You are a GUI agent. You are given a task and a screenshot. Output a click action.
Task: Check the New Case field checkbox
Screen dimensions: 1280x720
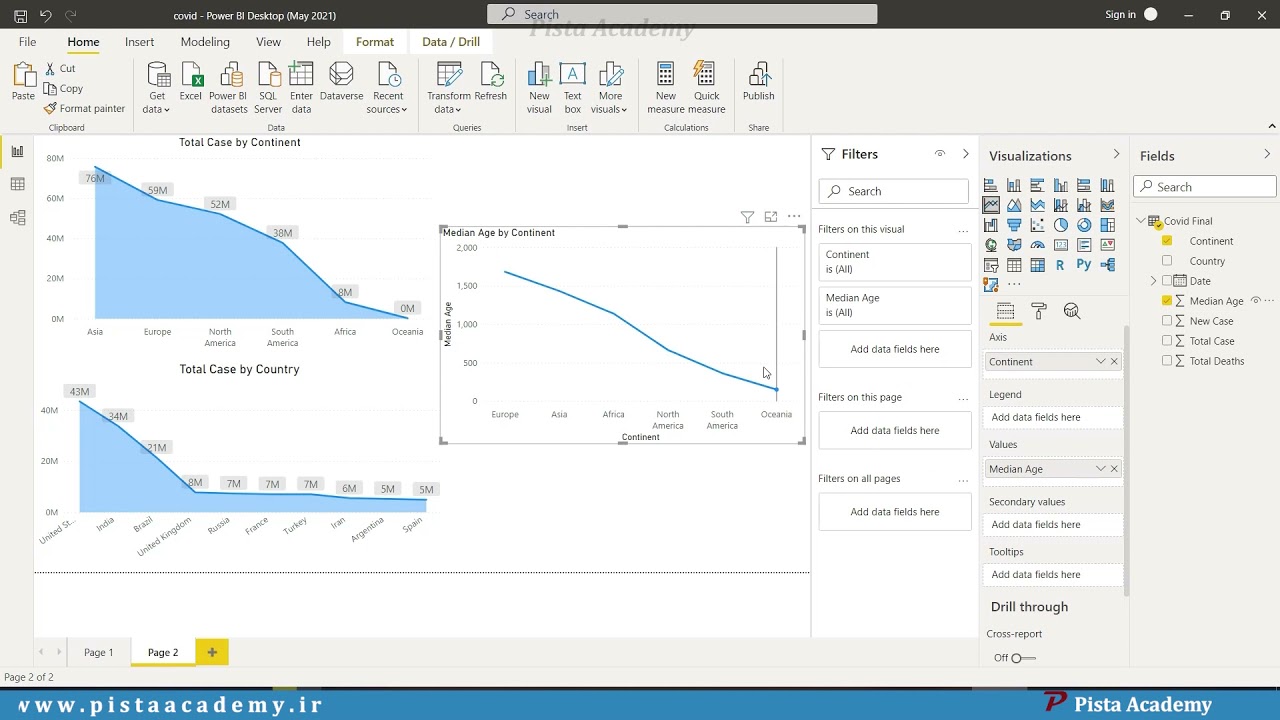(x=1167, y=321)
